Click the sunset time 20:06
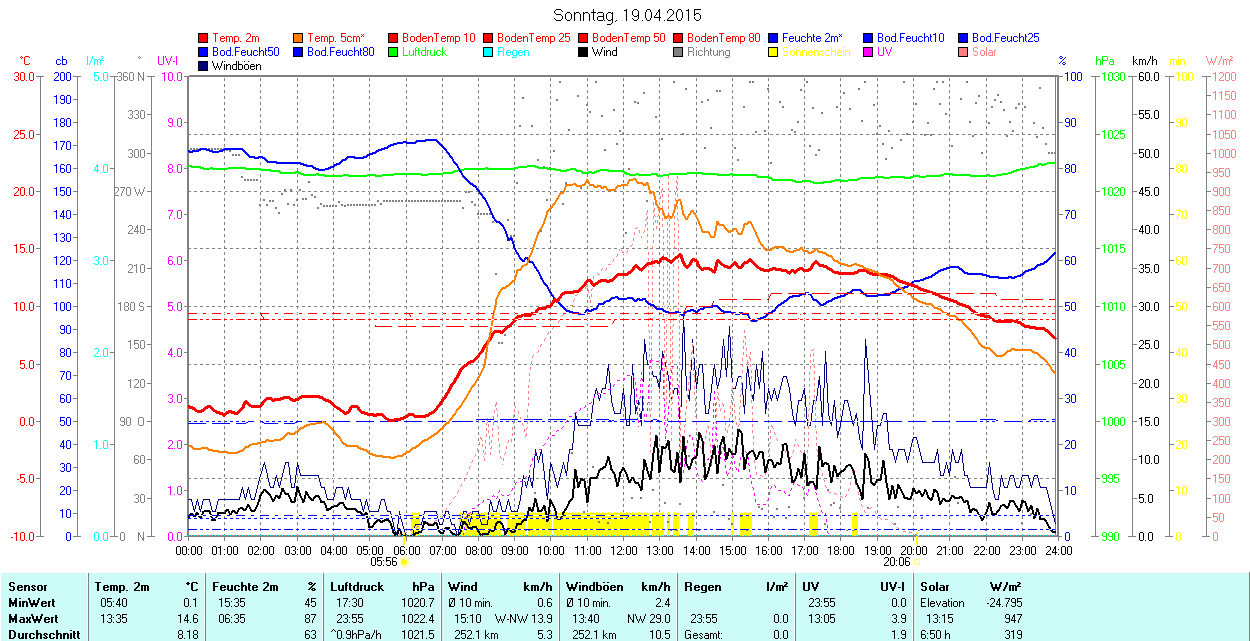This screenshot has width=1250, height=641. pos(897,562)
